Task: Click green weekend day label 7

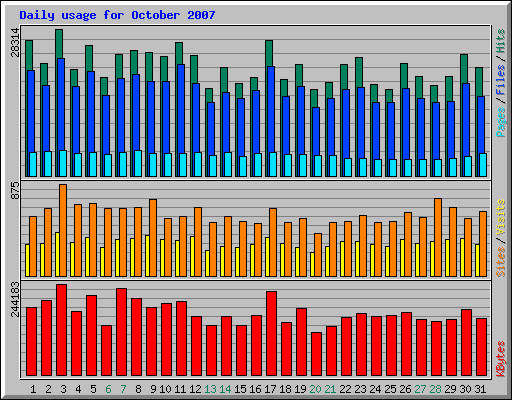Action: coord(123,389)
